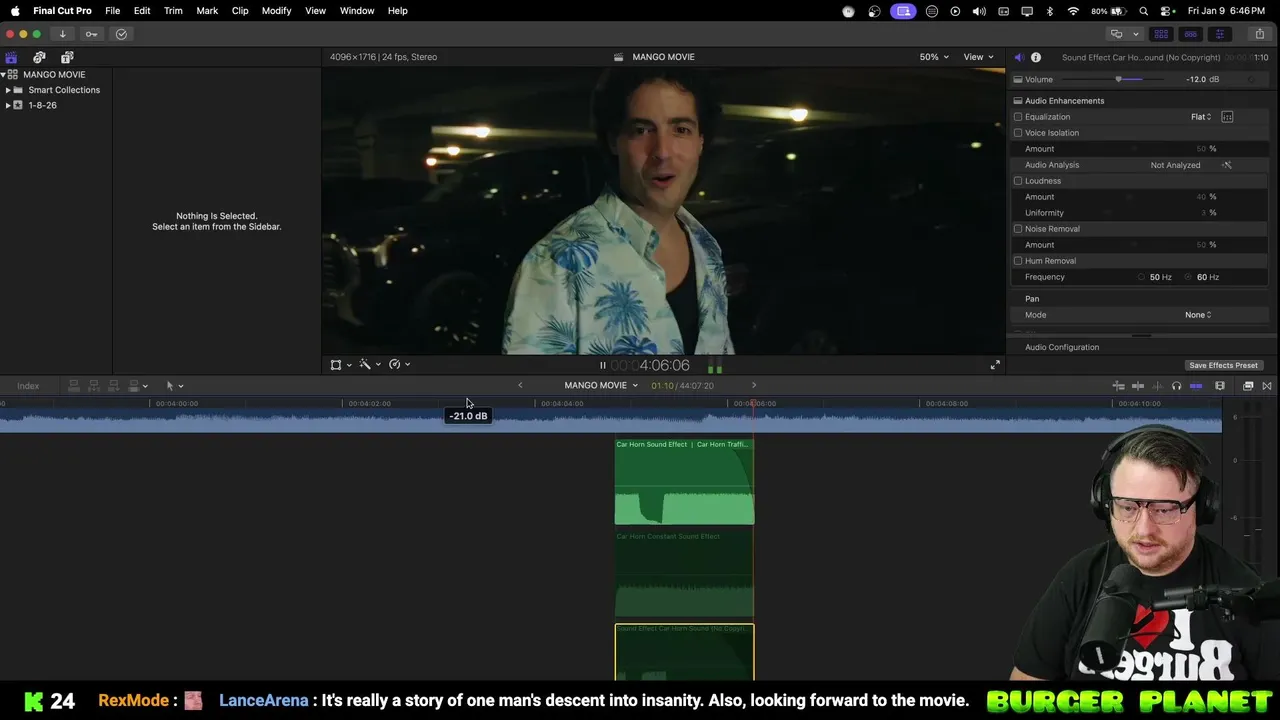The height and width of the screenshot is (720, 1280).
Task: Open the Mark menu
Action: (207, 11)
